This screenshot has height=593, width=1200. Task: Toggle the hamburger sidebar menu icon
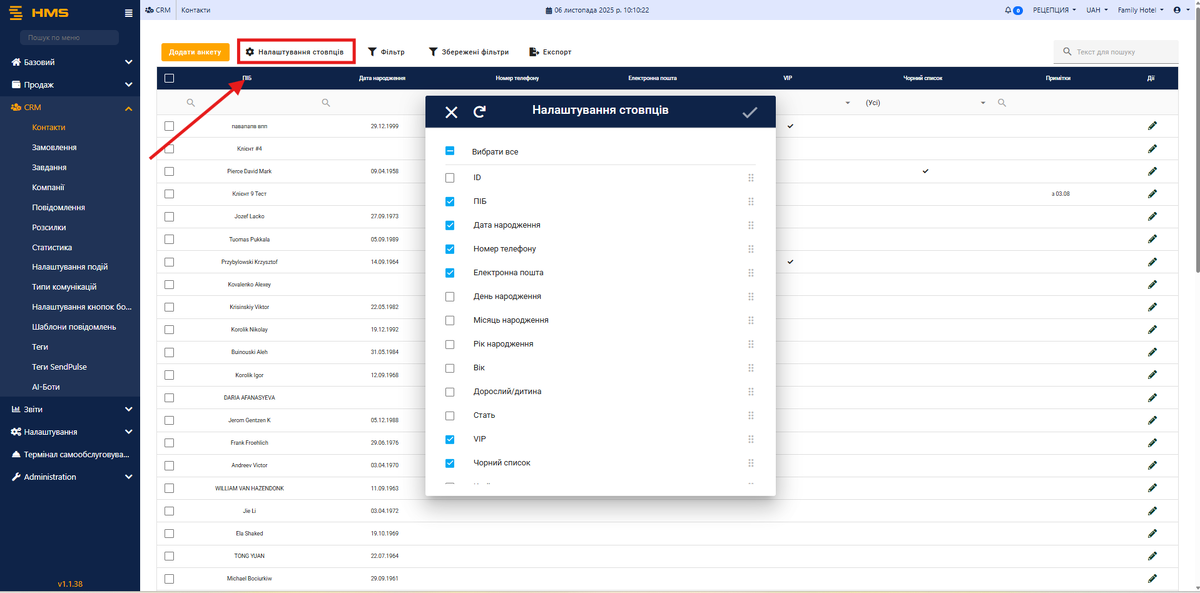coord(128,13)
